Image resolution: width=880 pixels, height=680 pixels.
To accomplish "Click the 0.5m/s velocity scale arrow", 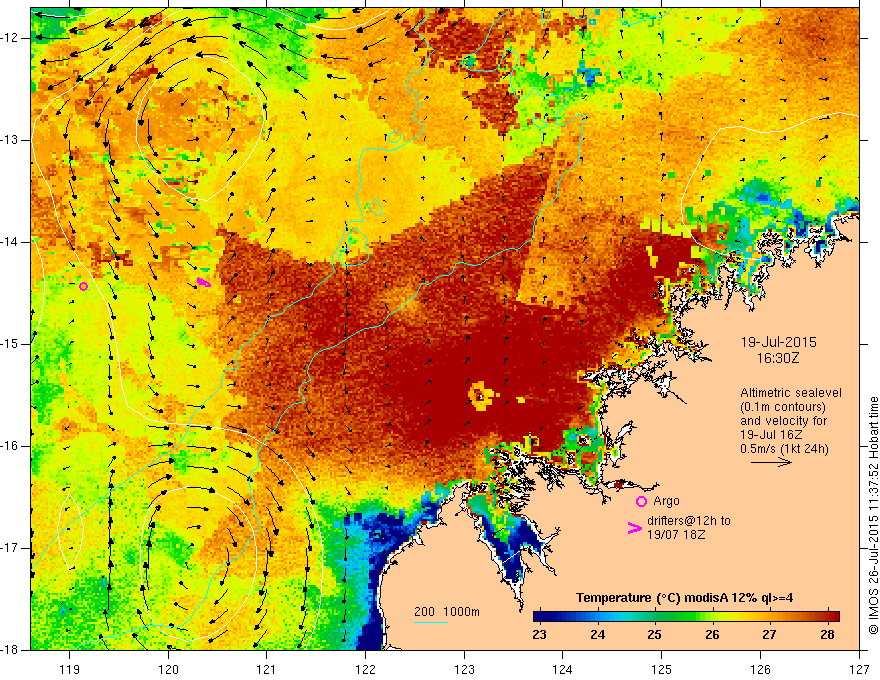I will [771, 462].
